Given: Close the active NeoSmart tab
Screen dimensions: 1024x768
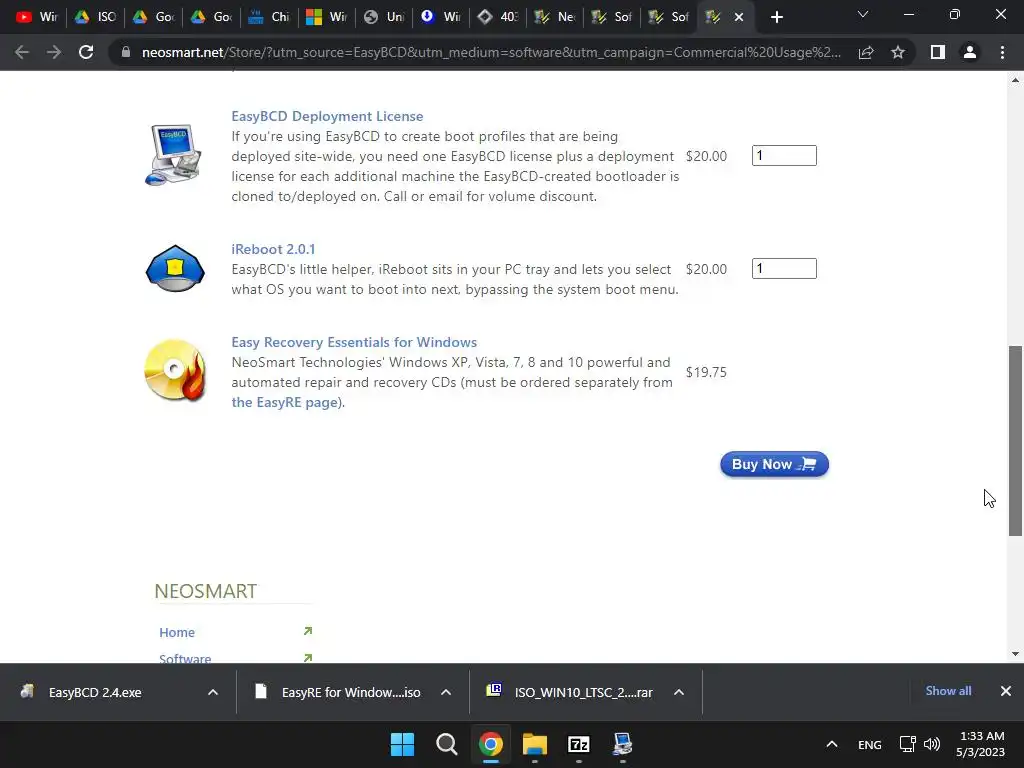Looking at the screenshot, I should (739, 18).
